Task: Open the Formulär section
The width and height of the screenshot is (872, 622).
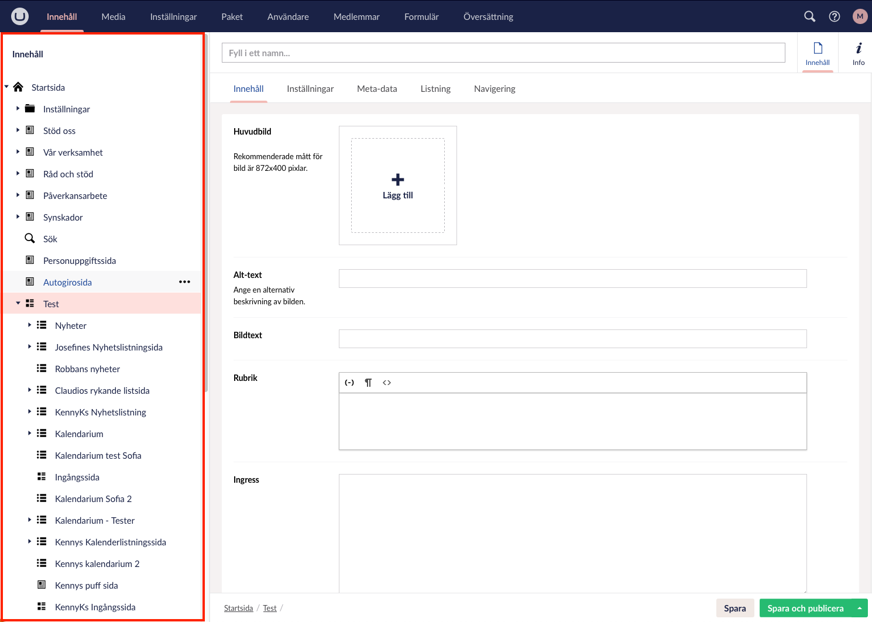Action: [x=422, y=17]
